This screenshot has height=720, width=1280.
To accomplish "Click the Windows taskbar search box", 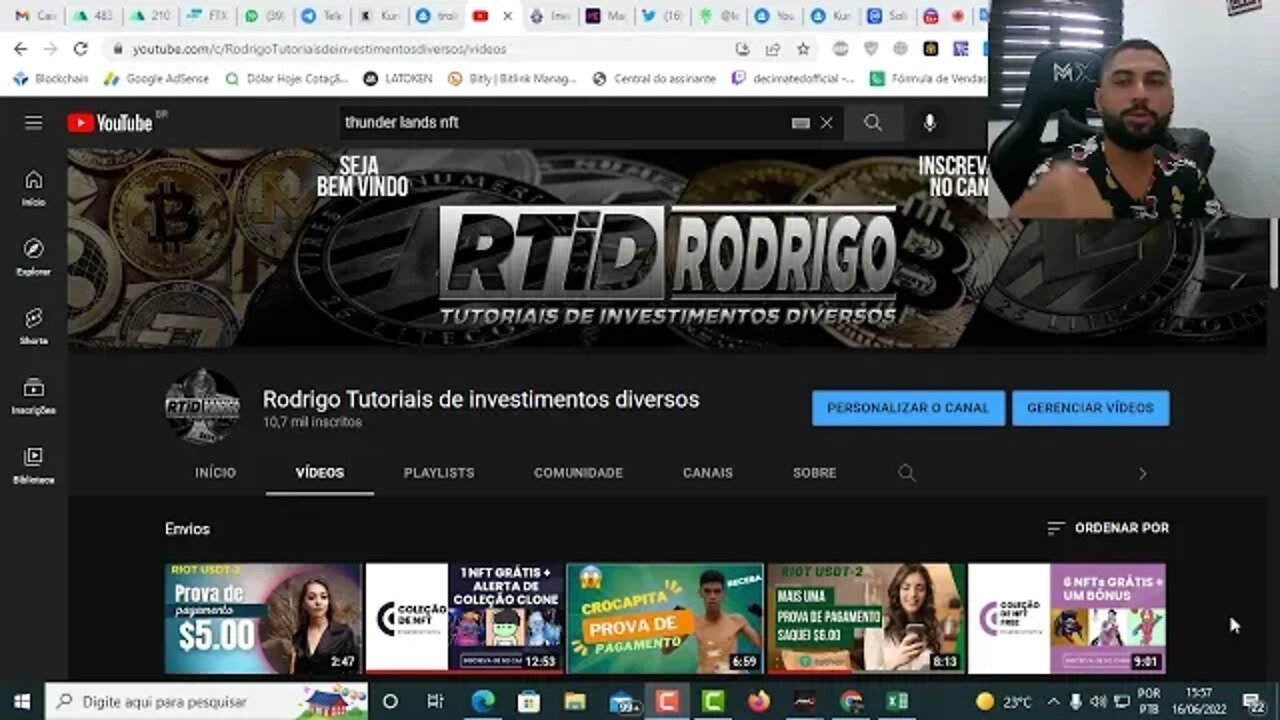I will click(206, 701).
